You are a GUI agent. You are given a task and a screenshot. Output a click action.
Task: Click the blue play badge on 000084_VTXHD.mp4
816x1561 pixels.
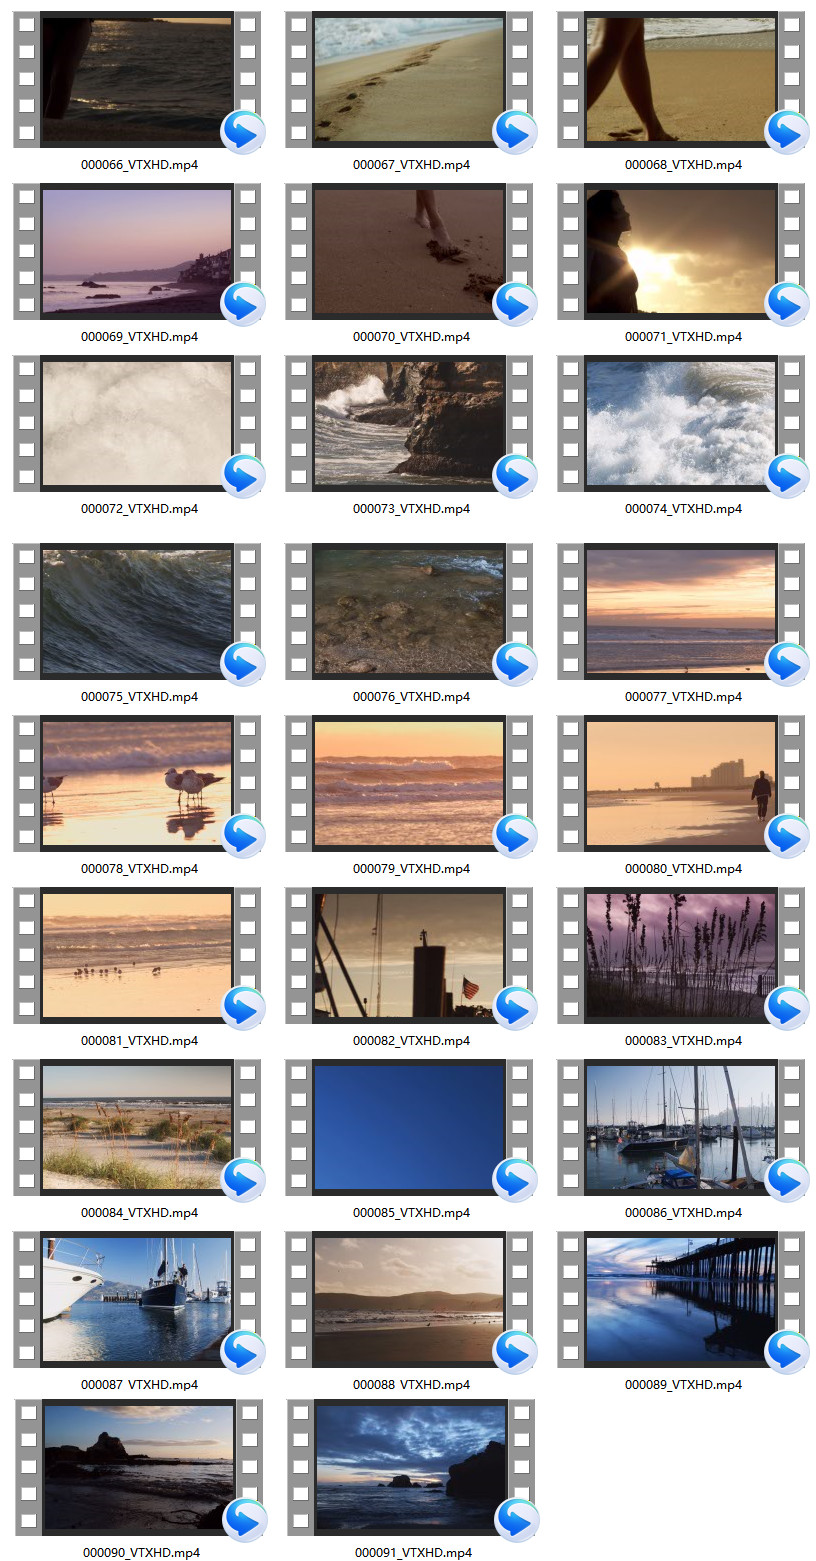tap(243, 1180)
